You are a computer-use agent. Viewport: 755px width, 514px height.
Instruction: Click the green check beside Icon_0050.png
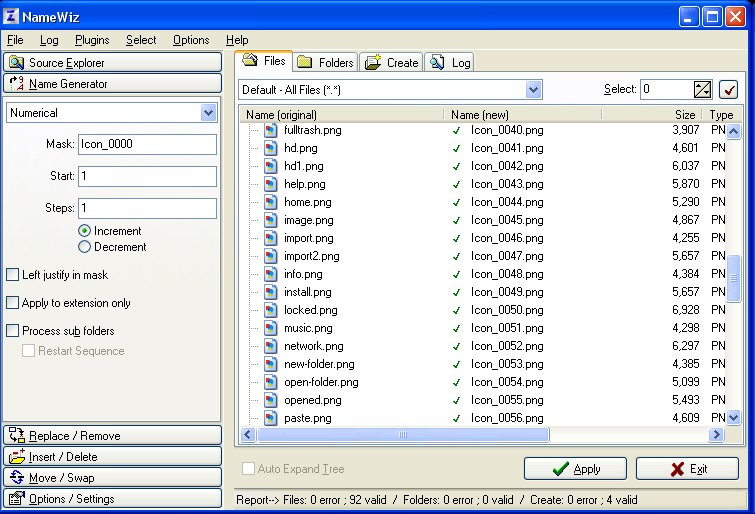tap(456, 311)
